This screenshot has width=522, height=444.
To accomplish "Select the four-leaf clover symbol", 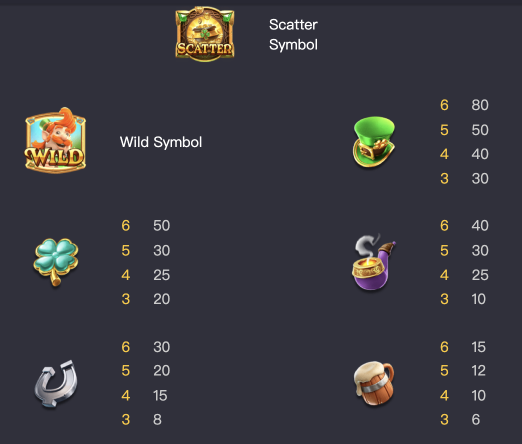I will coord(56,262).
